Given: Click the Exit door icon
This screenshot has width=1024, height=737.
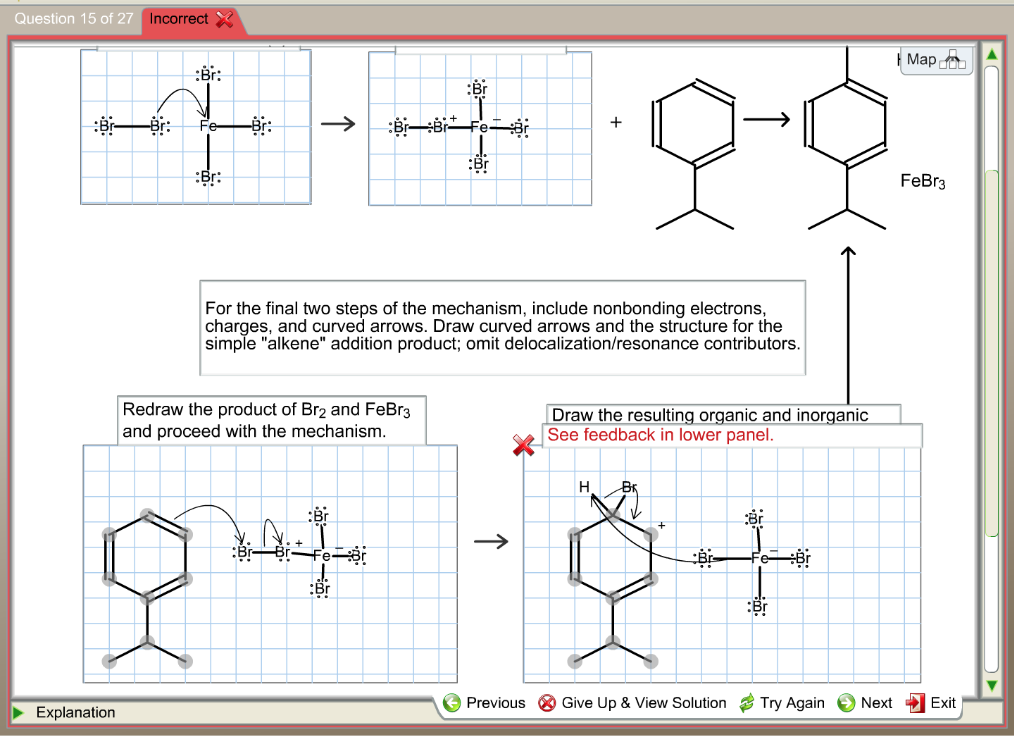Looking at the screenshot, I should (913, 703).
